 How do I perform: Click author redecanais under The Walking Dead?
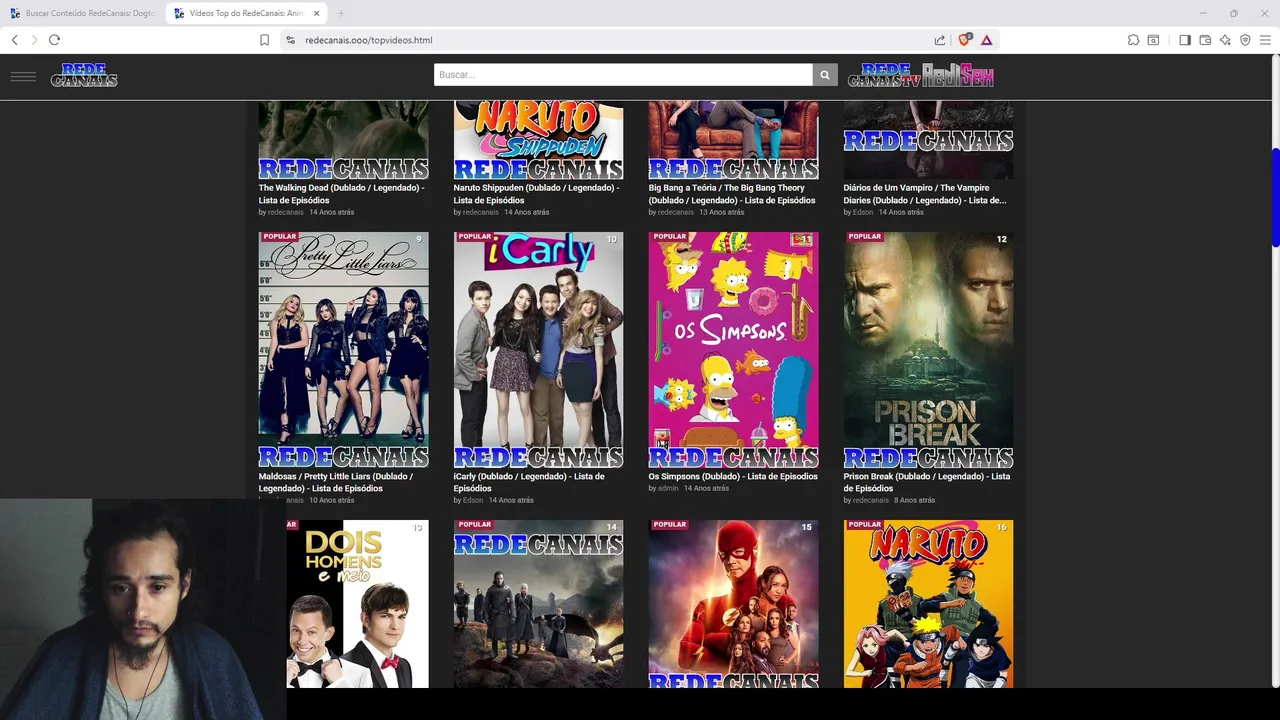pos(286,212)
